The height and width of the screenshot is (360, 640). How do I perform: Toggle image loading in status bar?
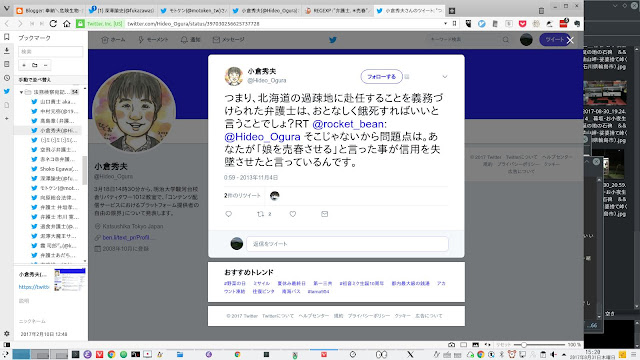(x=476, y=344)
